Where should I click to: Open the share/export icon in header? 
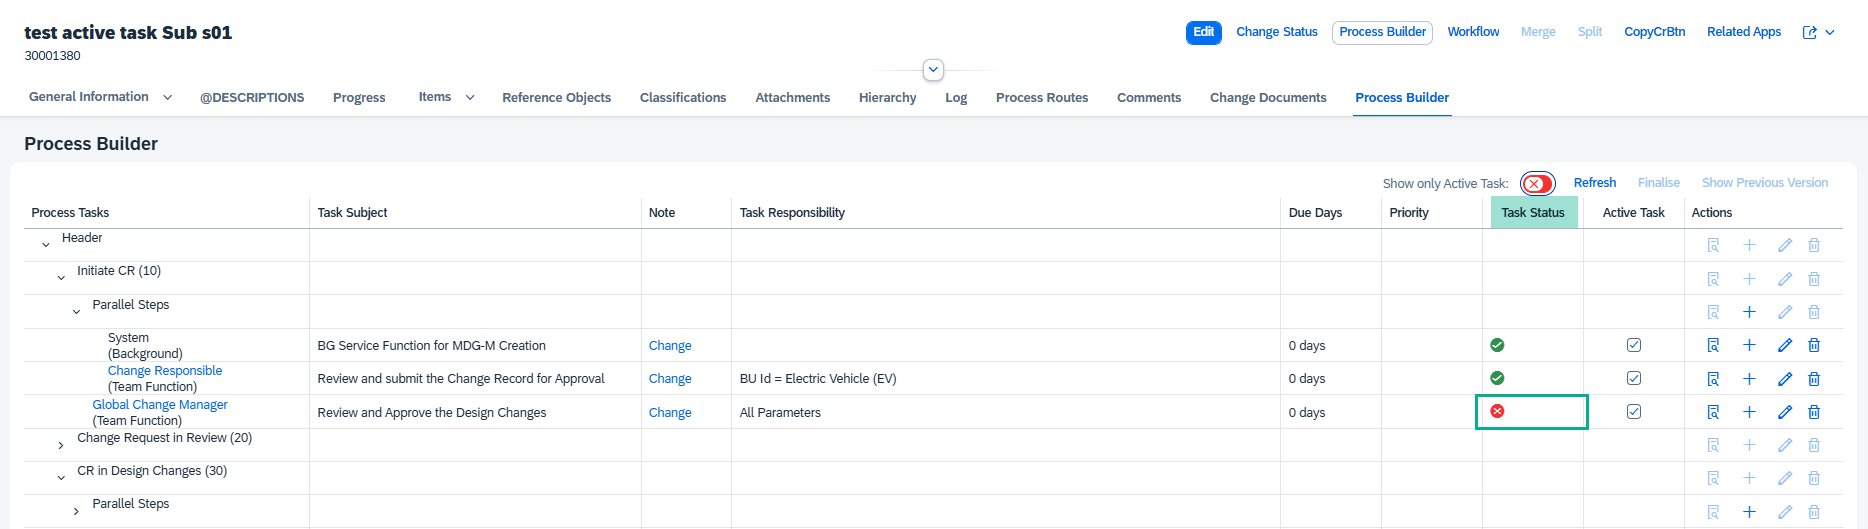[1809, 32]
